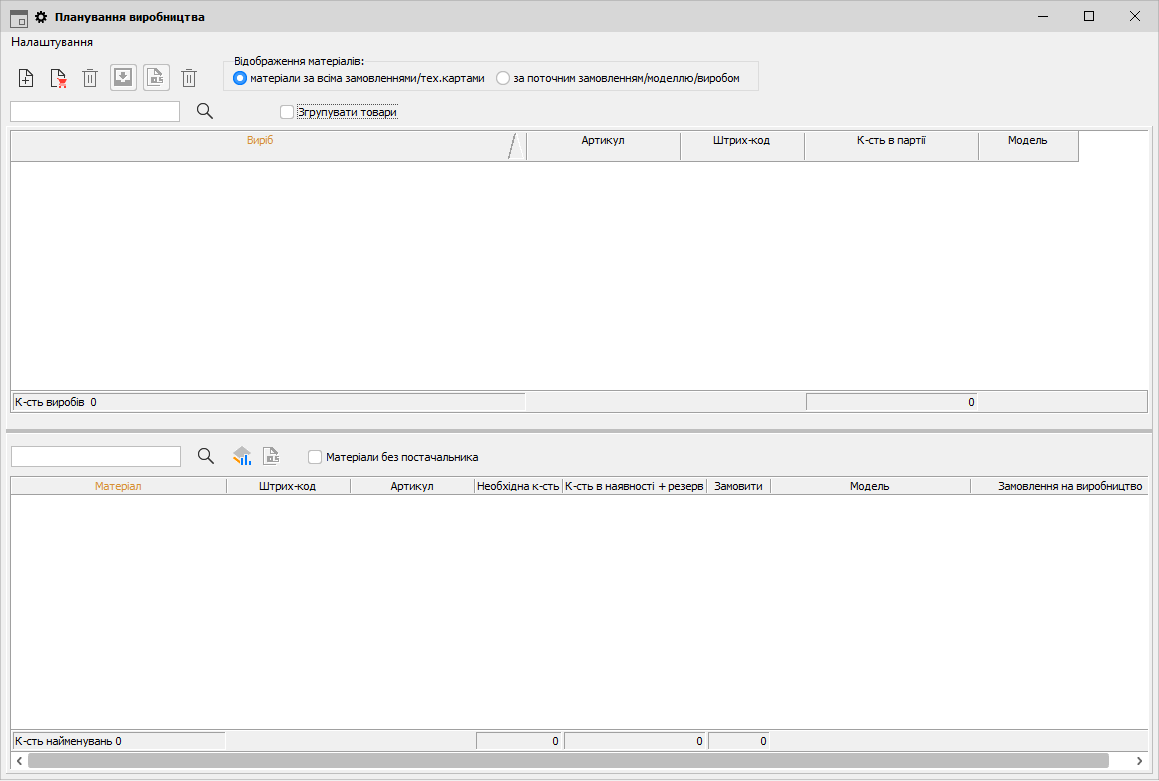The height and width of the screenshot is (781, 1159).
Task: Click the 'Матеріал' column header
Action: coord(118,486)
